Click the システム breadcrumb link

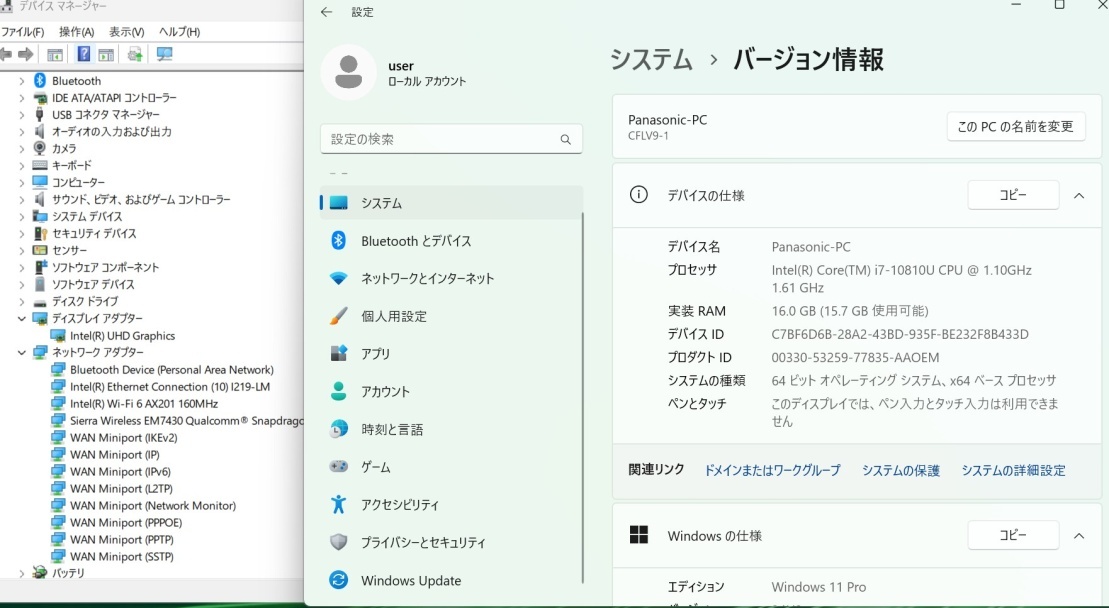[651, 59]
